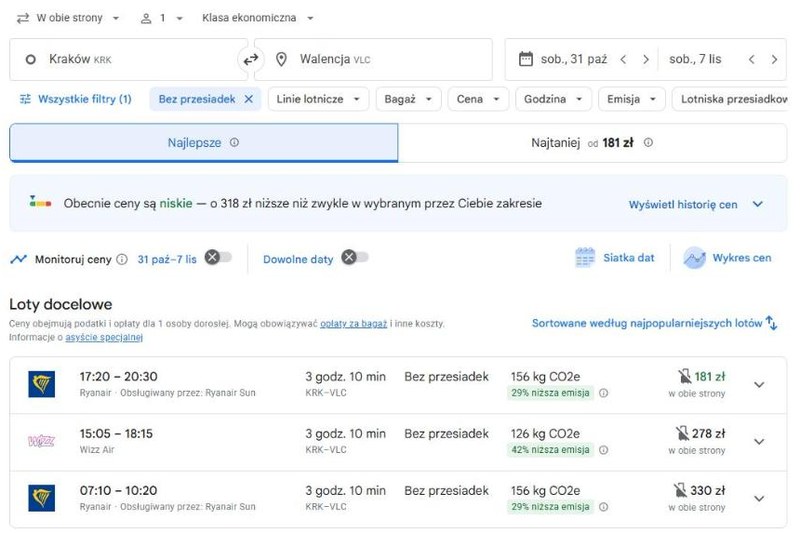Go to previous departure date

point(623,59)
